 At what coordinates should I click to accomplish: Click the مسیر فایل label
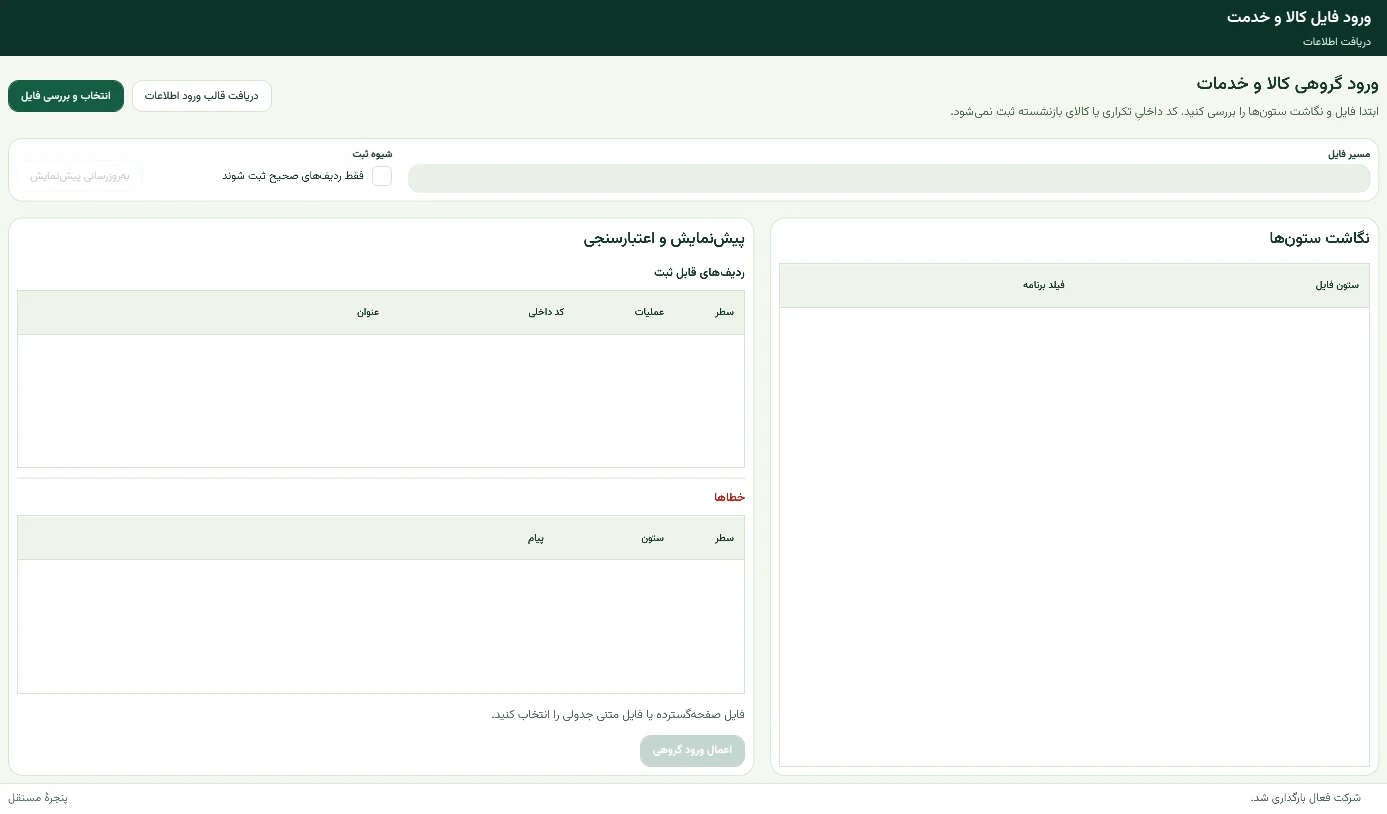tap(1349, 154)
